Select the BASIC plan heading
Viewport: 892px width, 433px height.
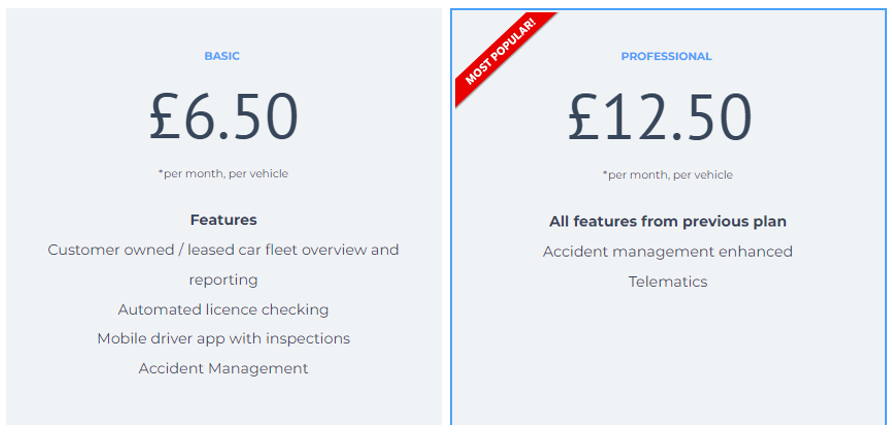[222, 56]
